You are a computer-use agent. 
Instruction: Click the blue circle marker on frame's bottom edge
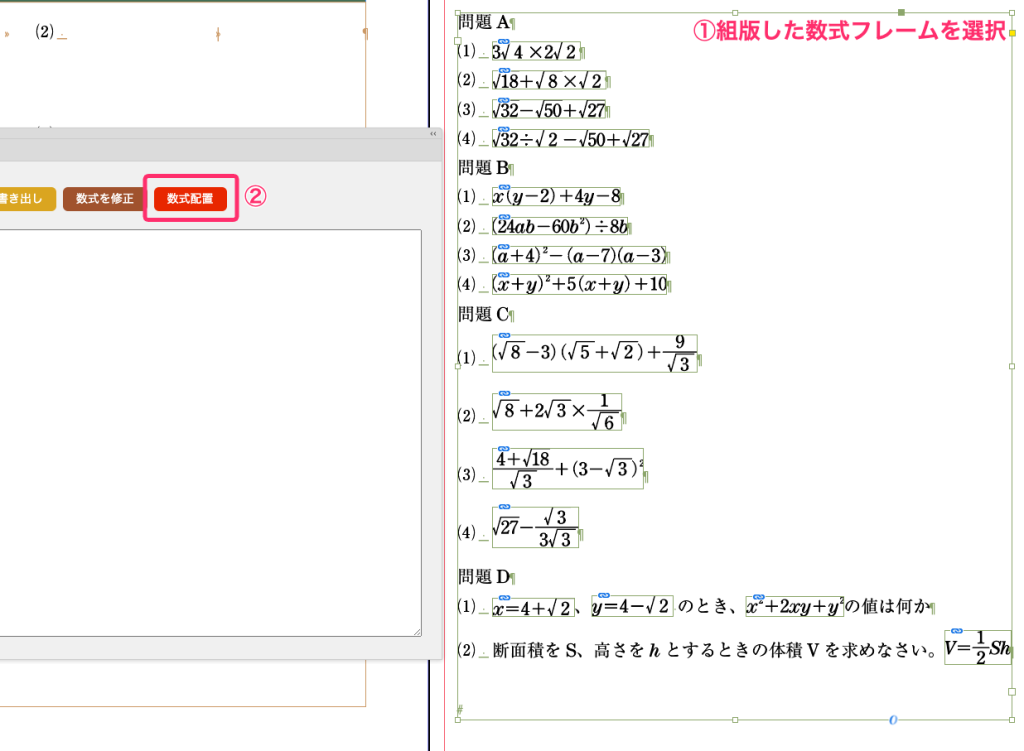click(893, 719)
